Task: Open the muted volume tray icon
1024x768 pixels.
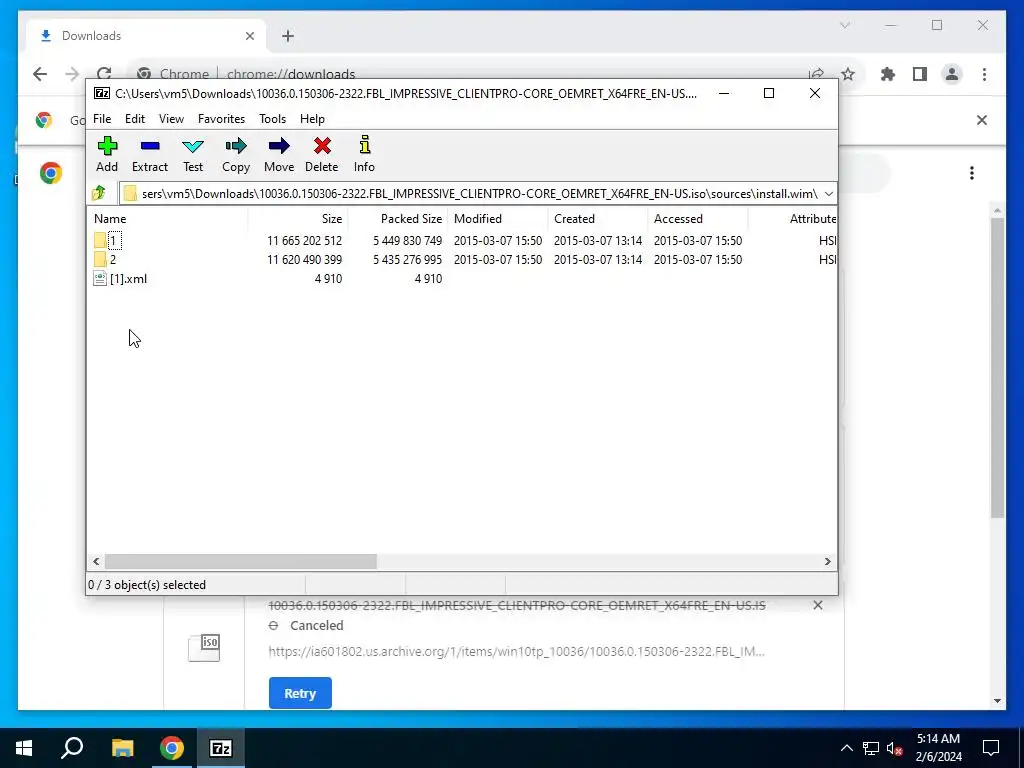Action: [x=895, y=748]
